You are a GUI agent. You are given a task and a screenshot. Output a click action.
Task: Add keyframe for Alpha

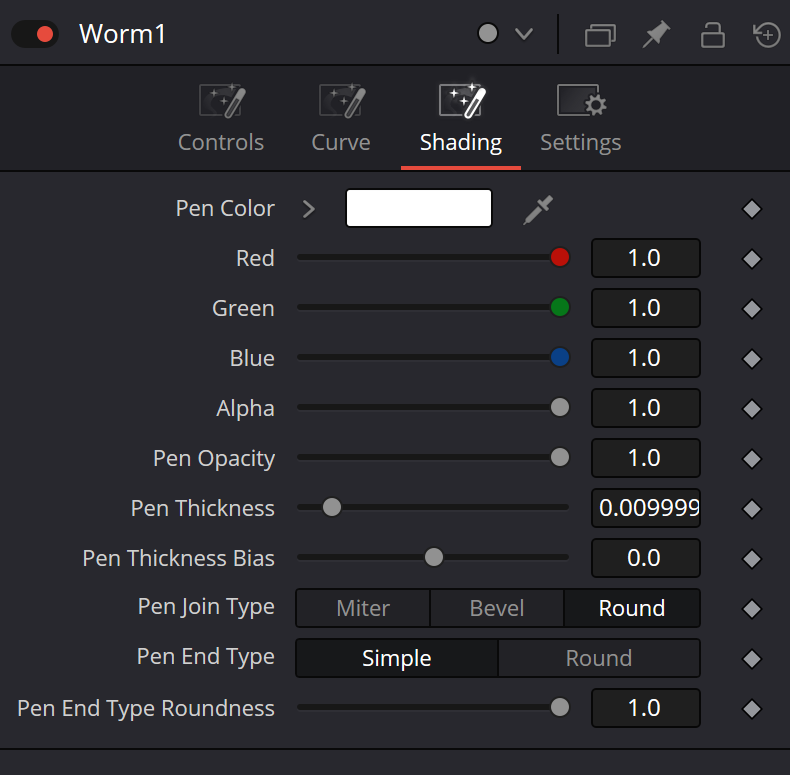[x=752, y=409]
